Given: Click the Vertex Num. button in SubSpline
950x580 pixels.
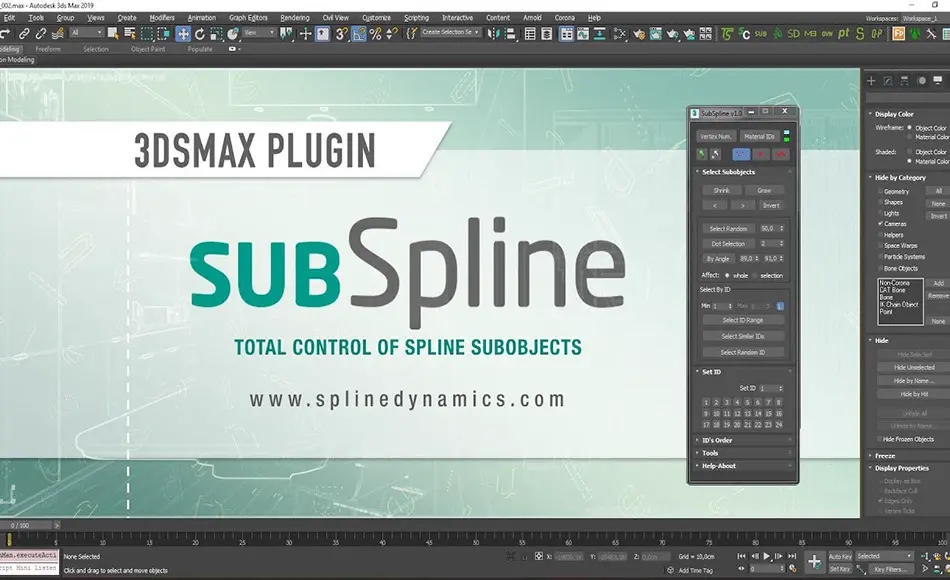Looking at the screenshot, I should pyautogui.click(x=715, y=133).
